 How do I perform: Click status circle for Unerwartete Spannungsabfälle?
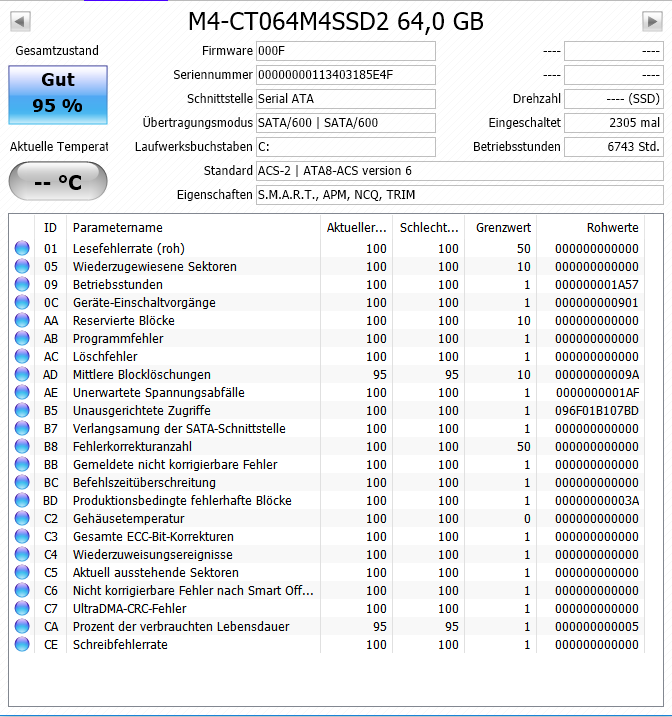tap(22, 392)
